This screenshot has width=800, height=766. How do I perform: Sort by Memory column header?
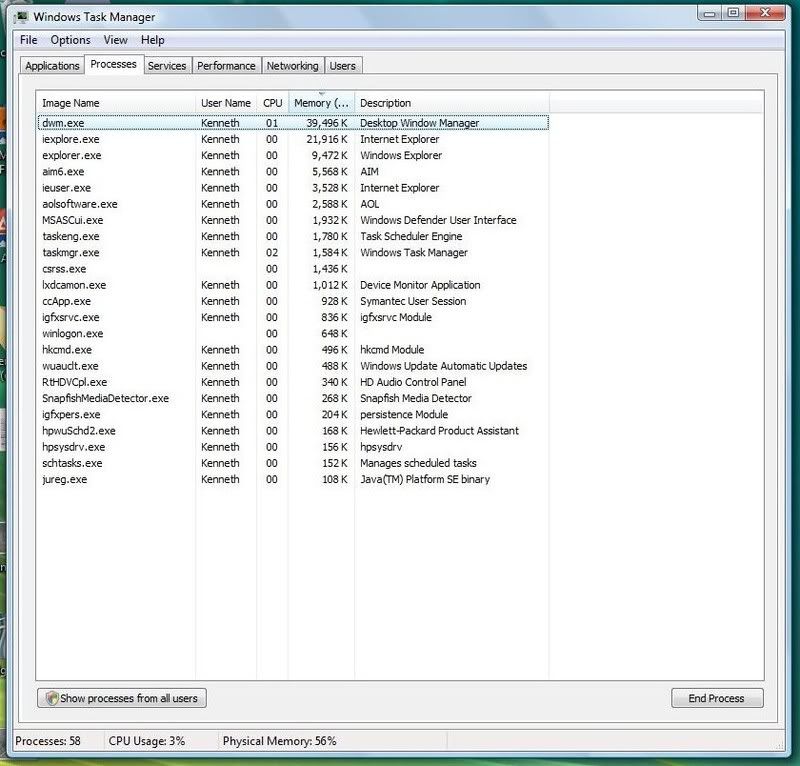click(321, 103)
